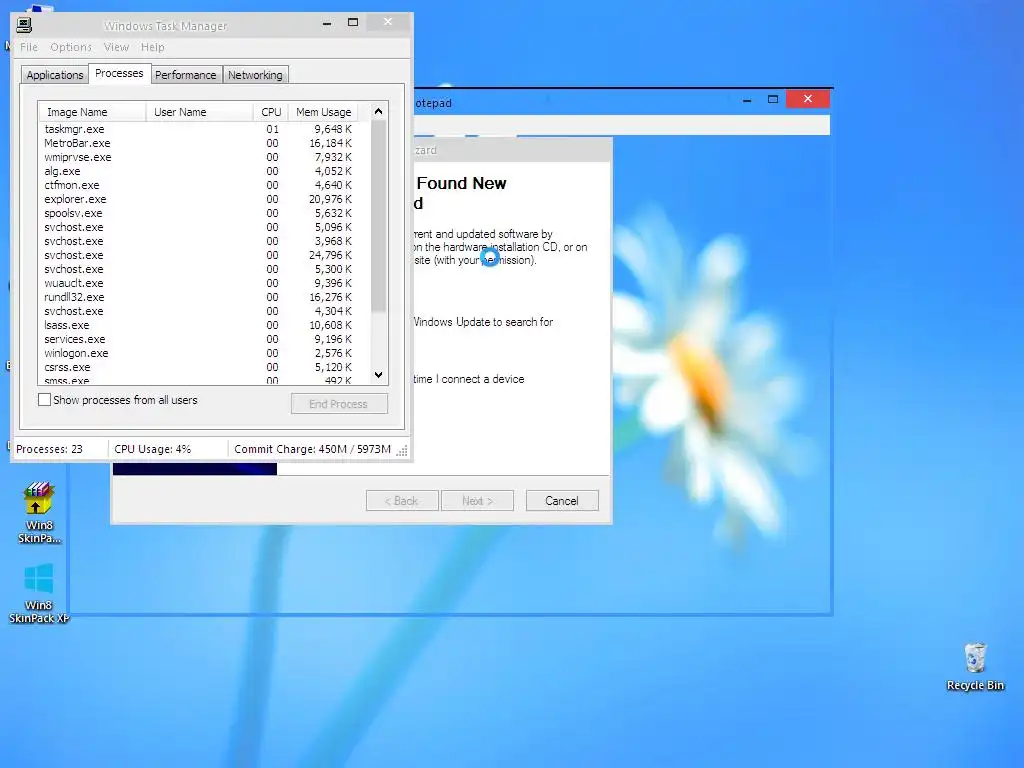
Task: Sort processes by Mem Usage column
Action: [324, 112]
